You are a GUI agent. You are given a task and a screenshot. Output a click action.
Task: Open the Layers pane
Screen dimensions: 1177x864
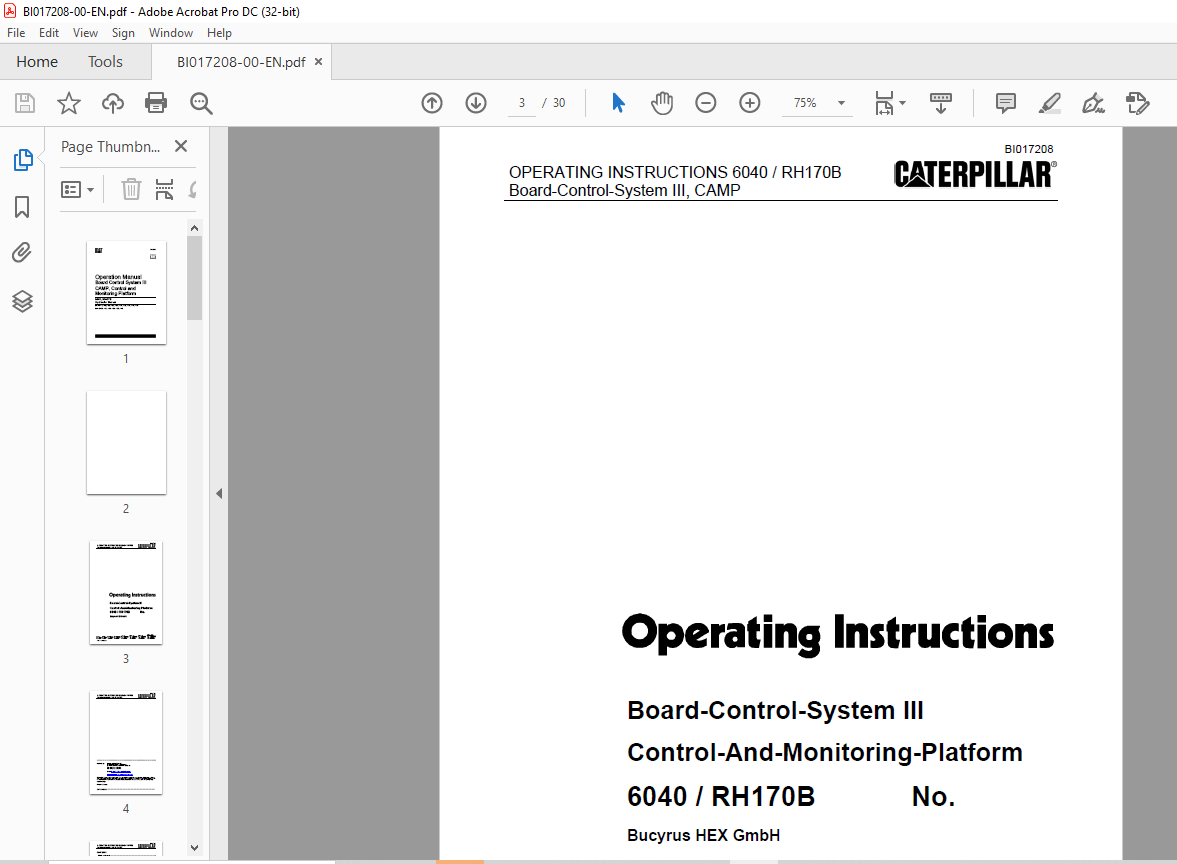[x=23, y=301]
